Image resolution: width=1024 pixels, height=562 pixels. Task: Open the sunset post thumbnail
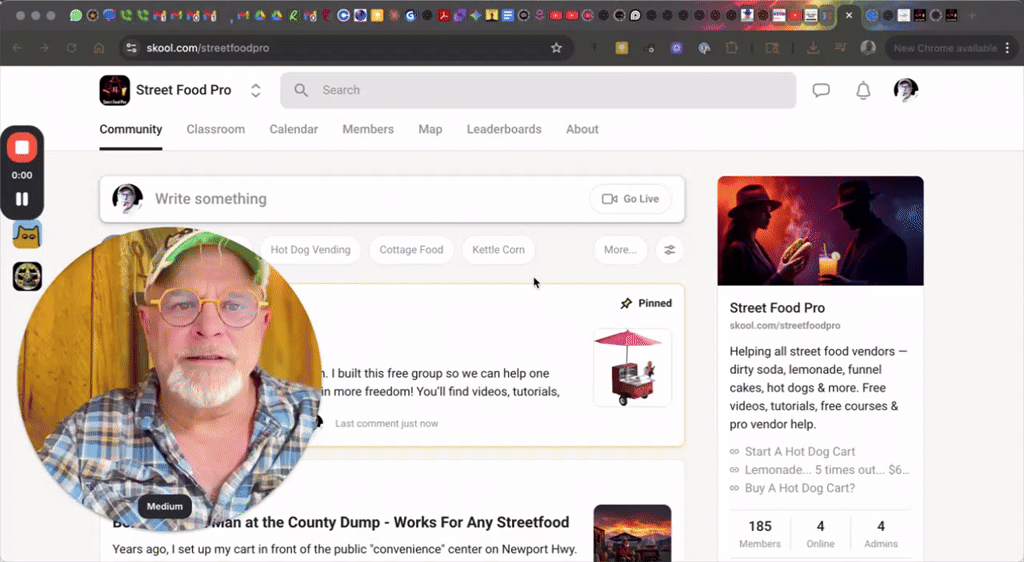632,533
